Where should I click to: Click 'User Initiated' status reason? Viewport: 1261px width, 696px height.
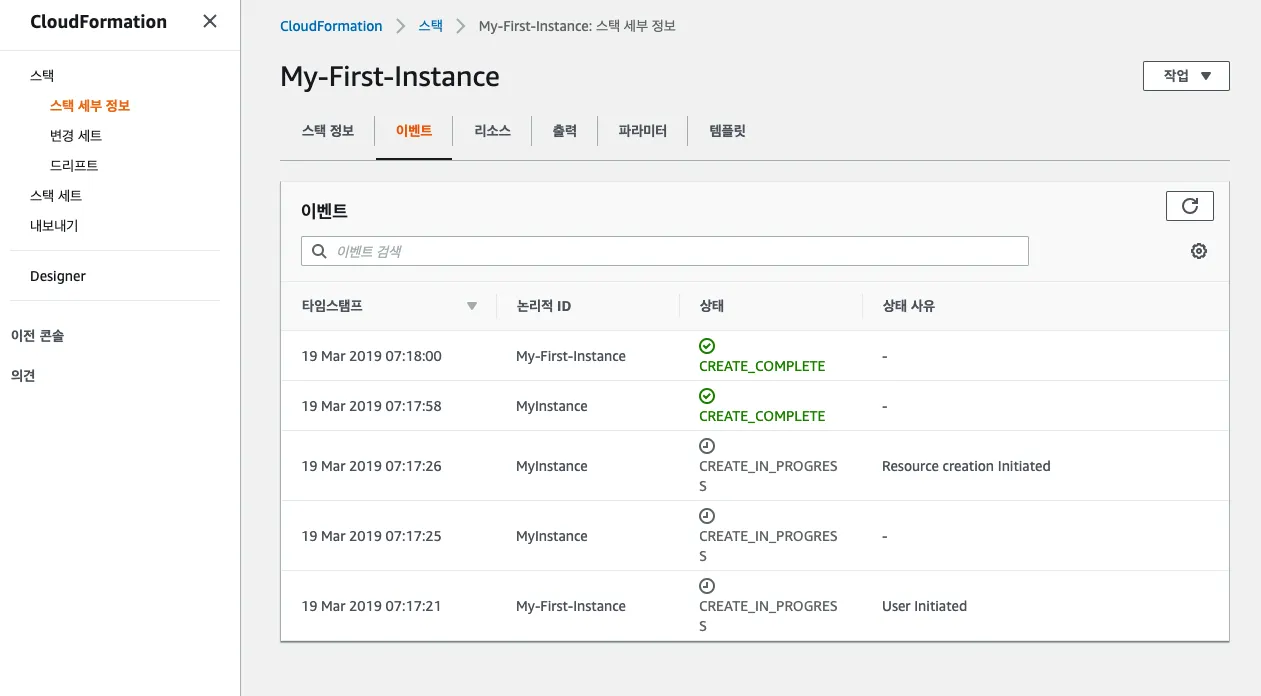[x=924, y=606]
